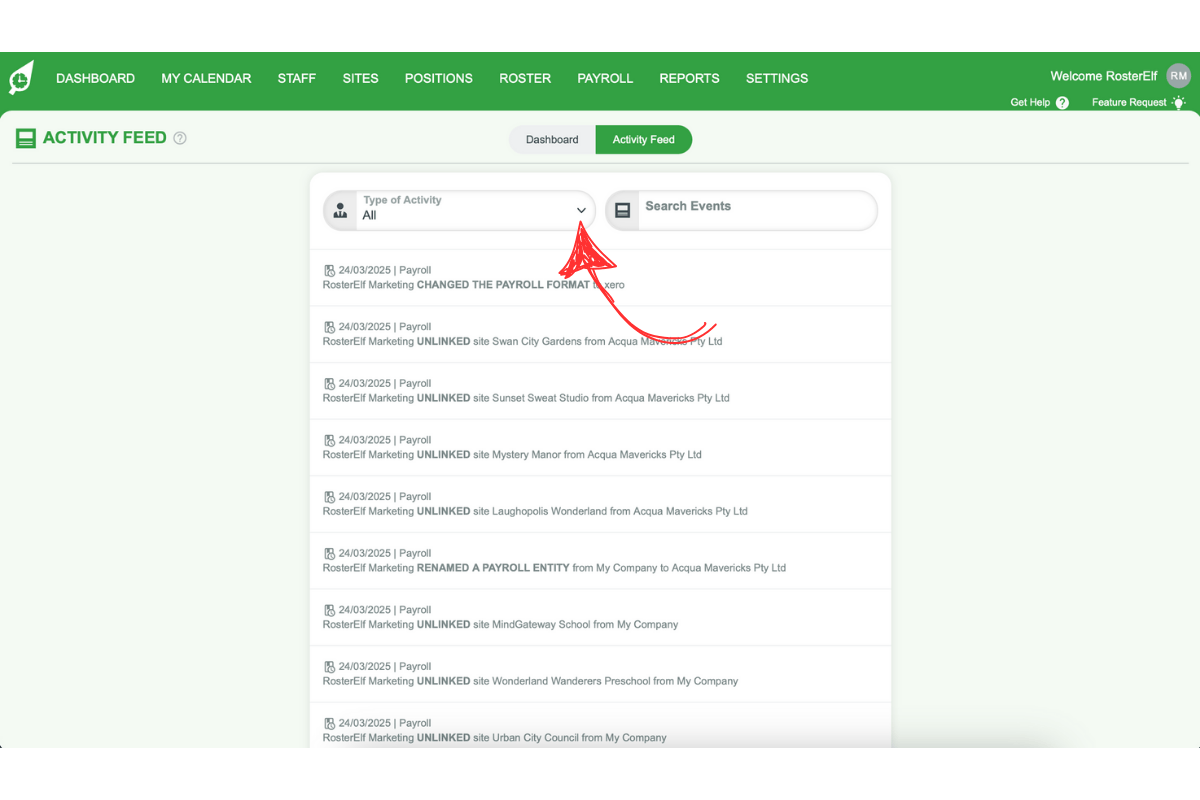
Task: Select the Activity Feed tab
Action: (x=643, y=139)
